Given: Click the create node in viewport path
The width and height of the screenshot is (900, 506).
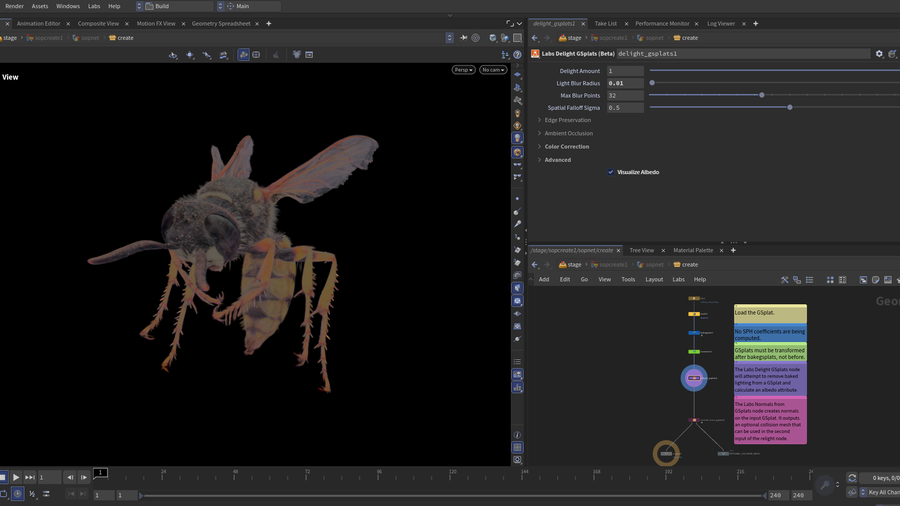Looking at the screenshot, I should coord(121,38).
